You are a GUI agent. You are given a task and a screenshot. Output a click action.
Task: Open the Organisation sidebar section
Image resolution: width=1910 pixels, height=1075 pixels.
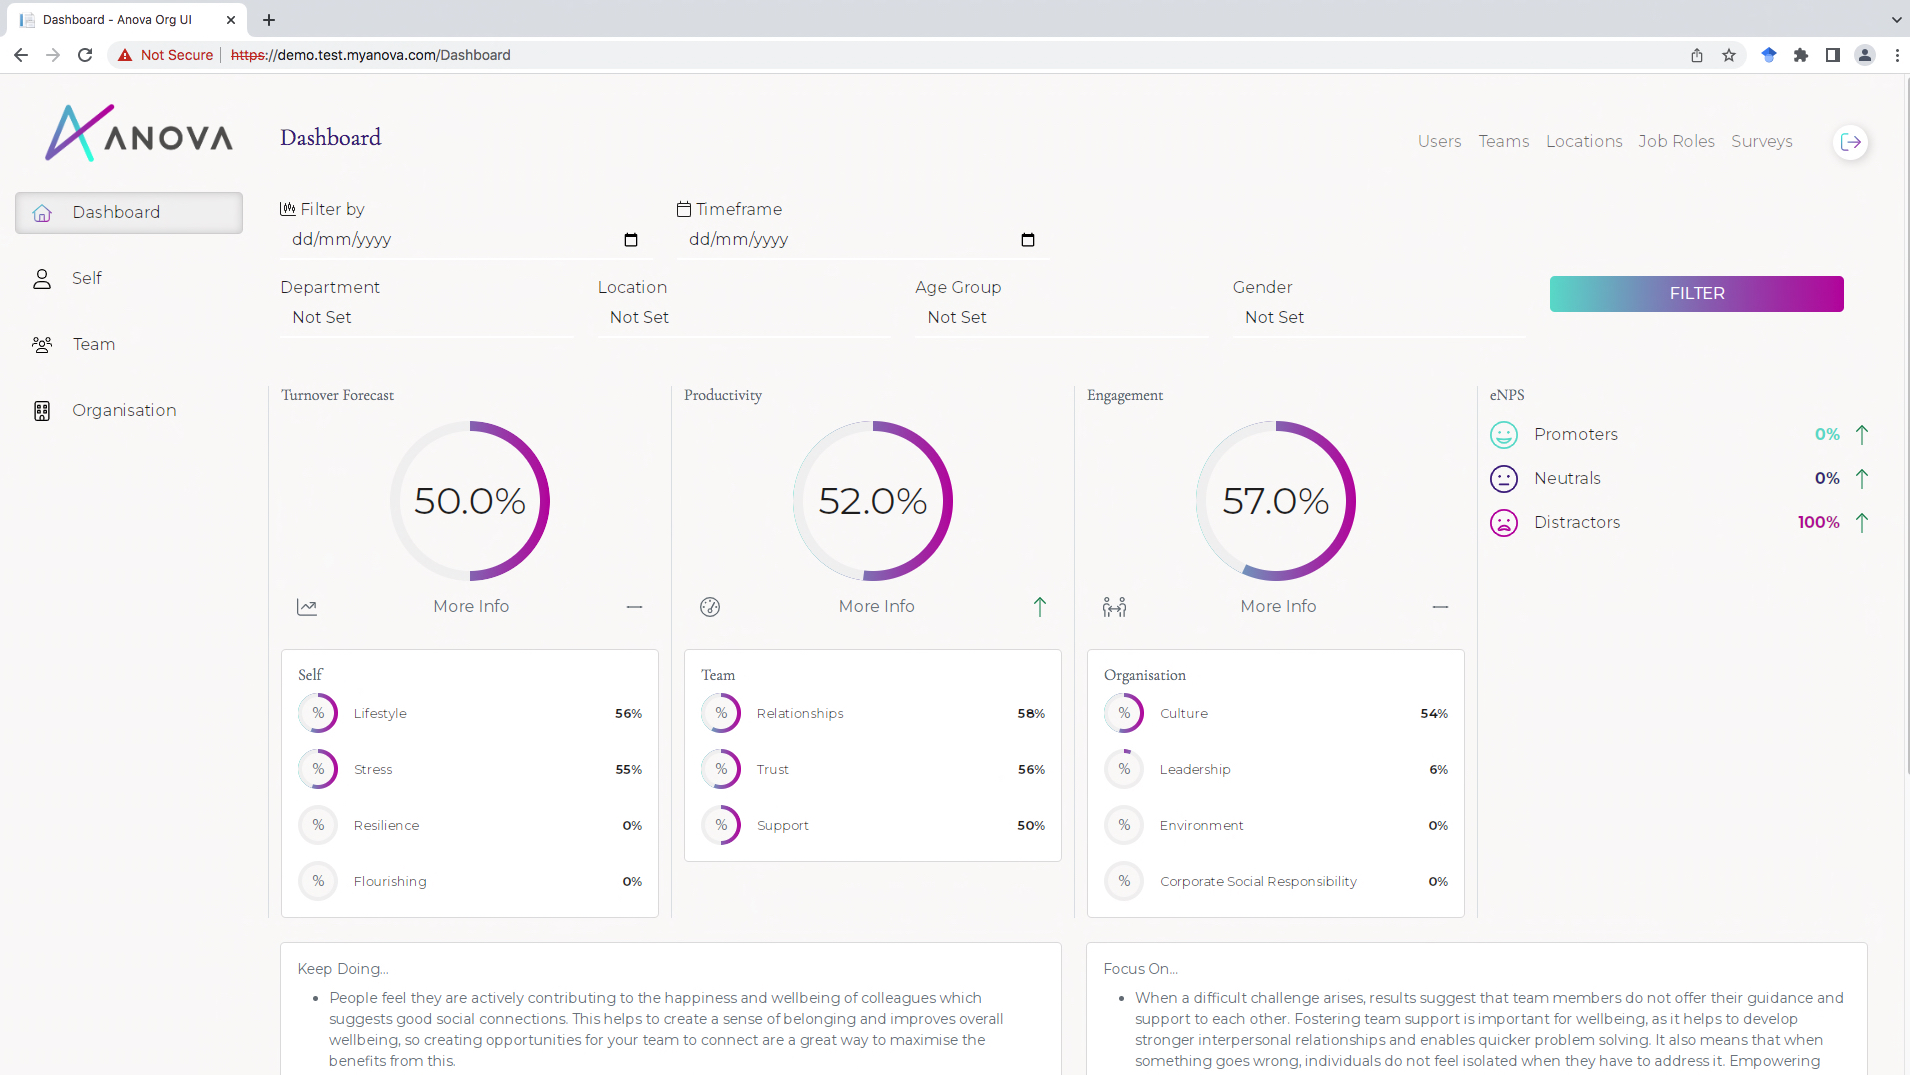pyautogui.click(x=124, y=411)
